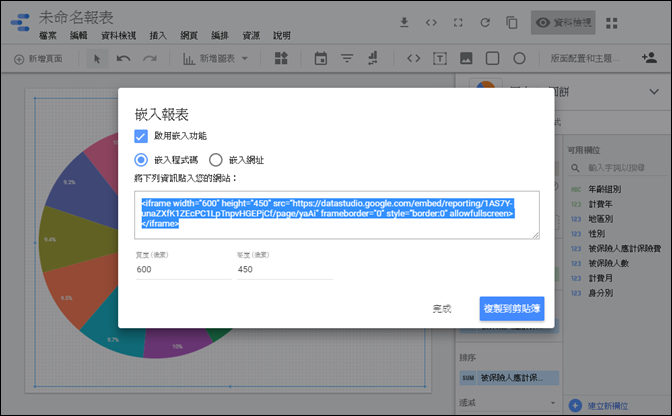Insert a filter control

pyautogui.click(x=347, y=58)
